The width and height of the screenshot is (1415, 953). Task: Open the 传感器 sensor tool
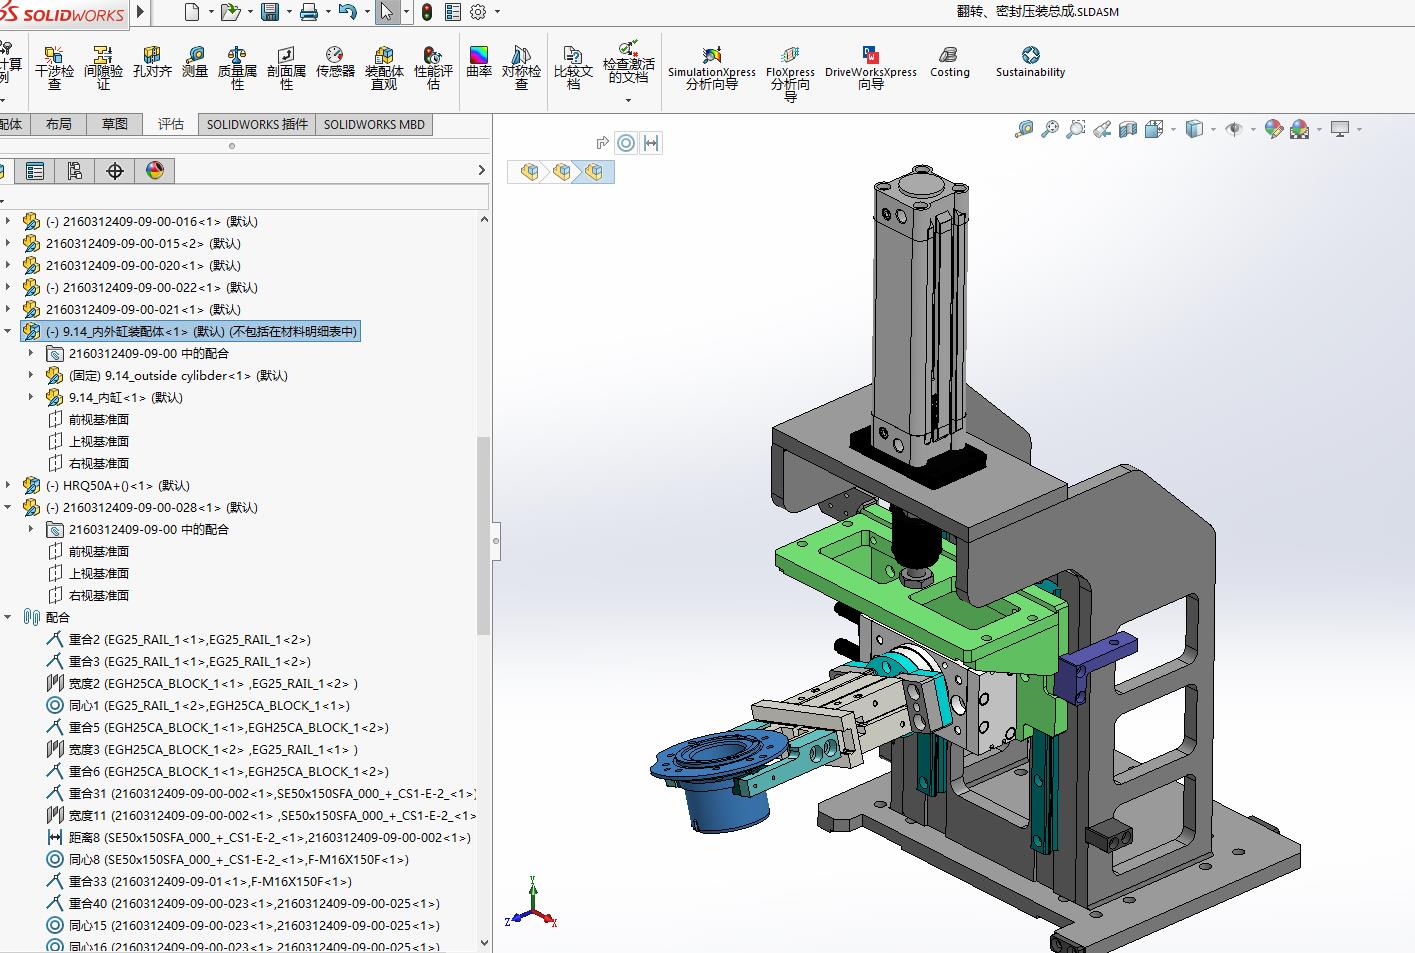(x=335, y=62)
